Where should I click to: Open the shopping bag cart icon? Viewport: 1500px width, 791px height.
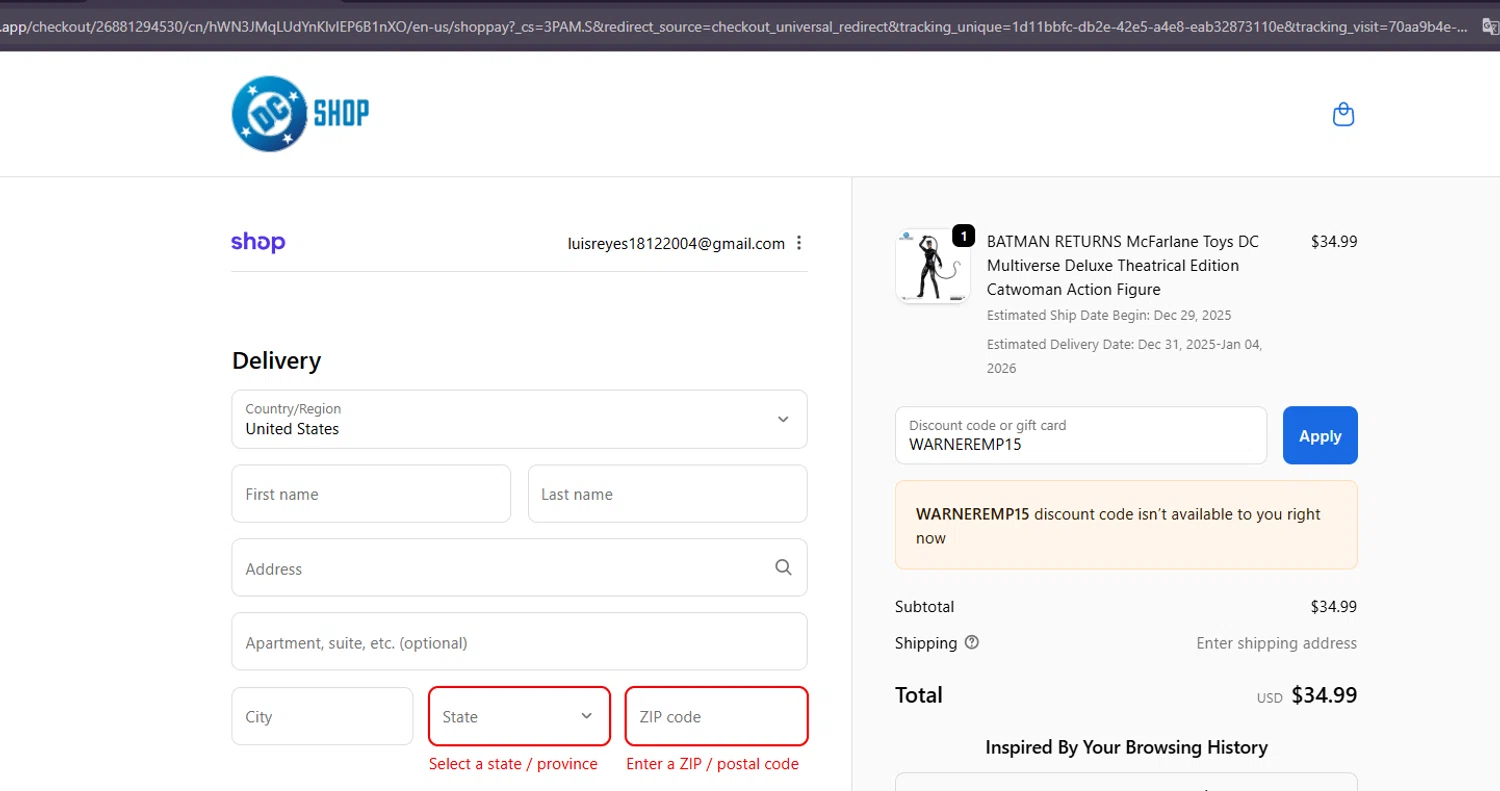(1343, 115)
